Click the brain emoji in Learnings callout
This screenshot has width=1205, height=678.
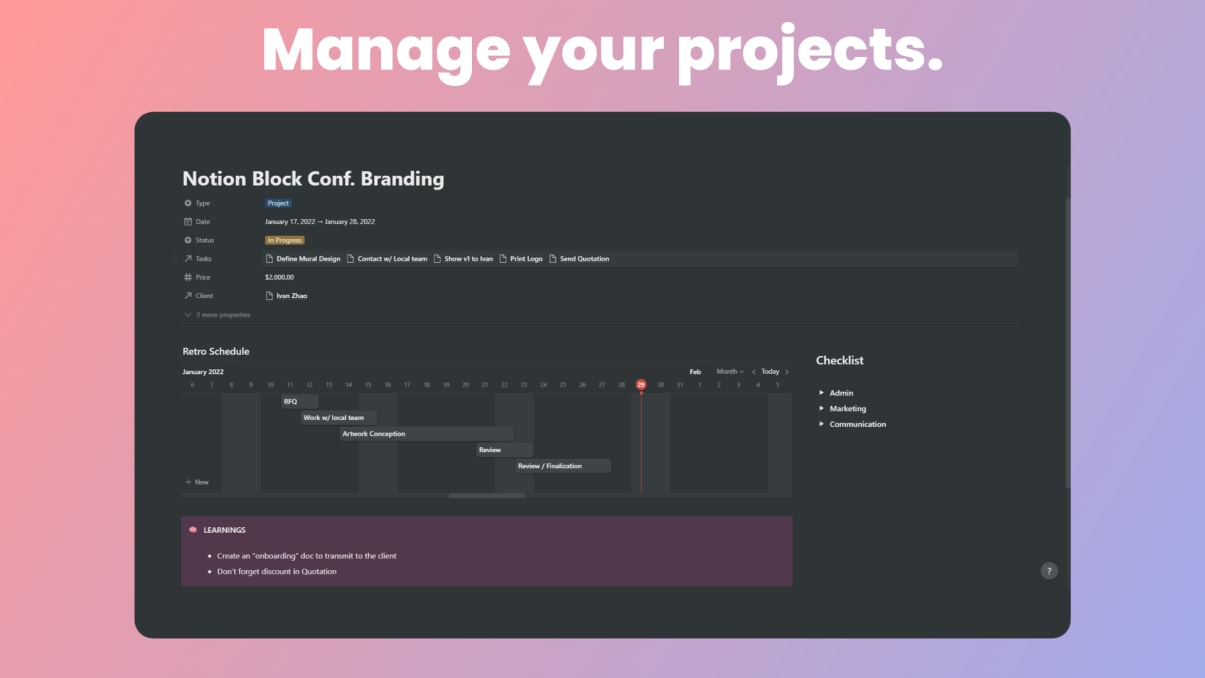tap(193, 530)
